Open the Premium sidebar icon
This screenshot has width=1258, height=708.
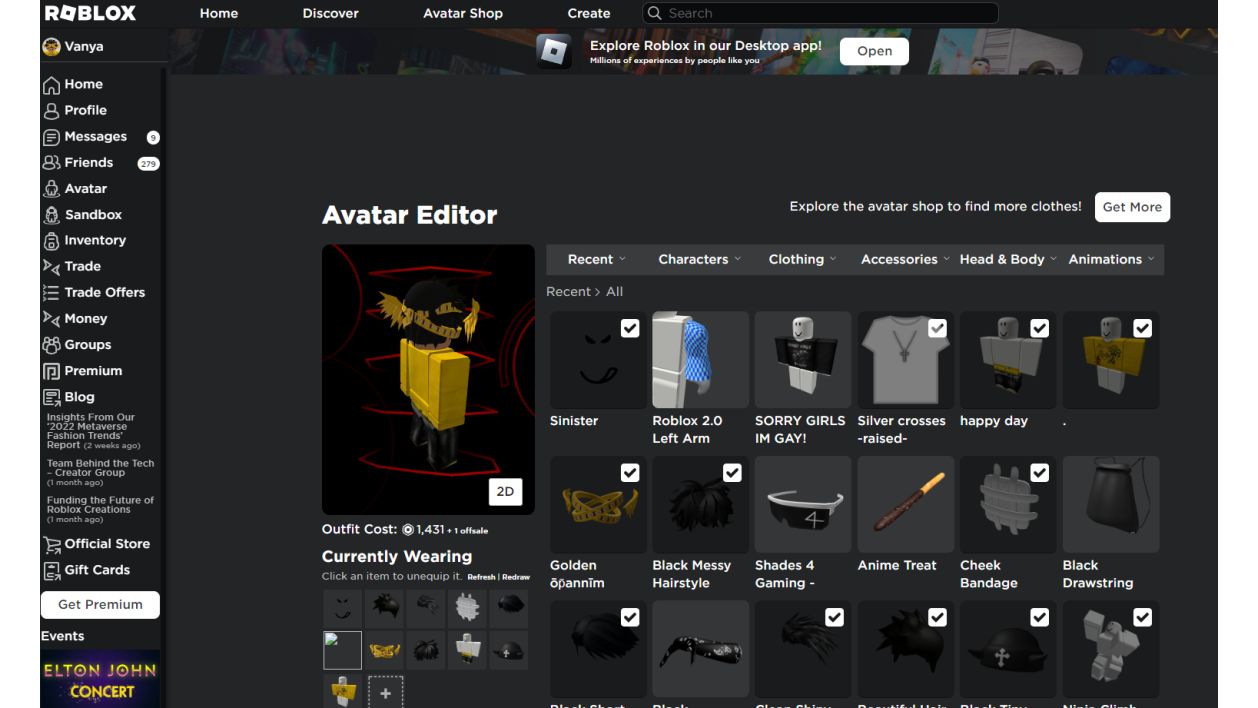tap(51, 371)
